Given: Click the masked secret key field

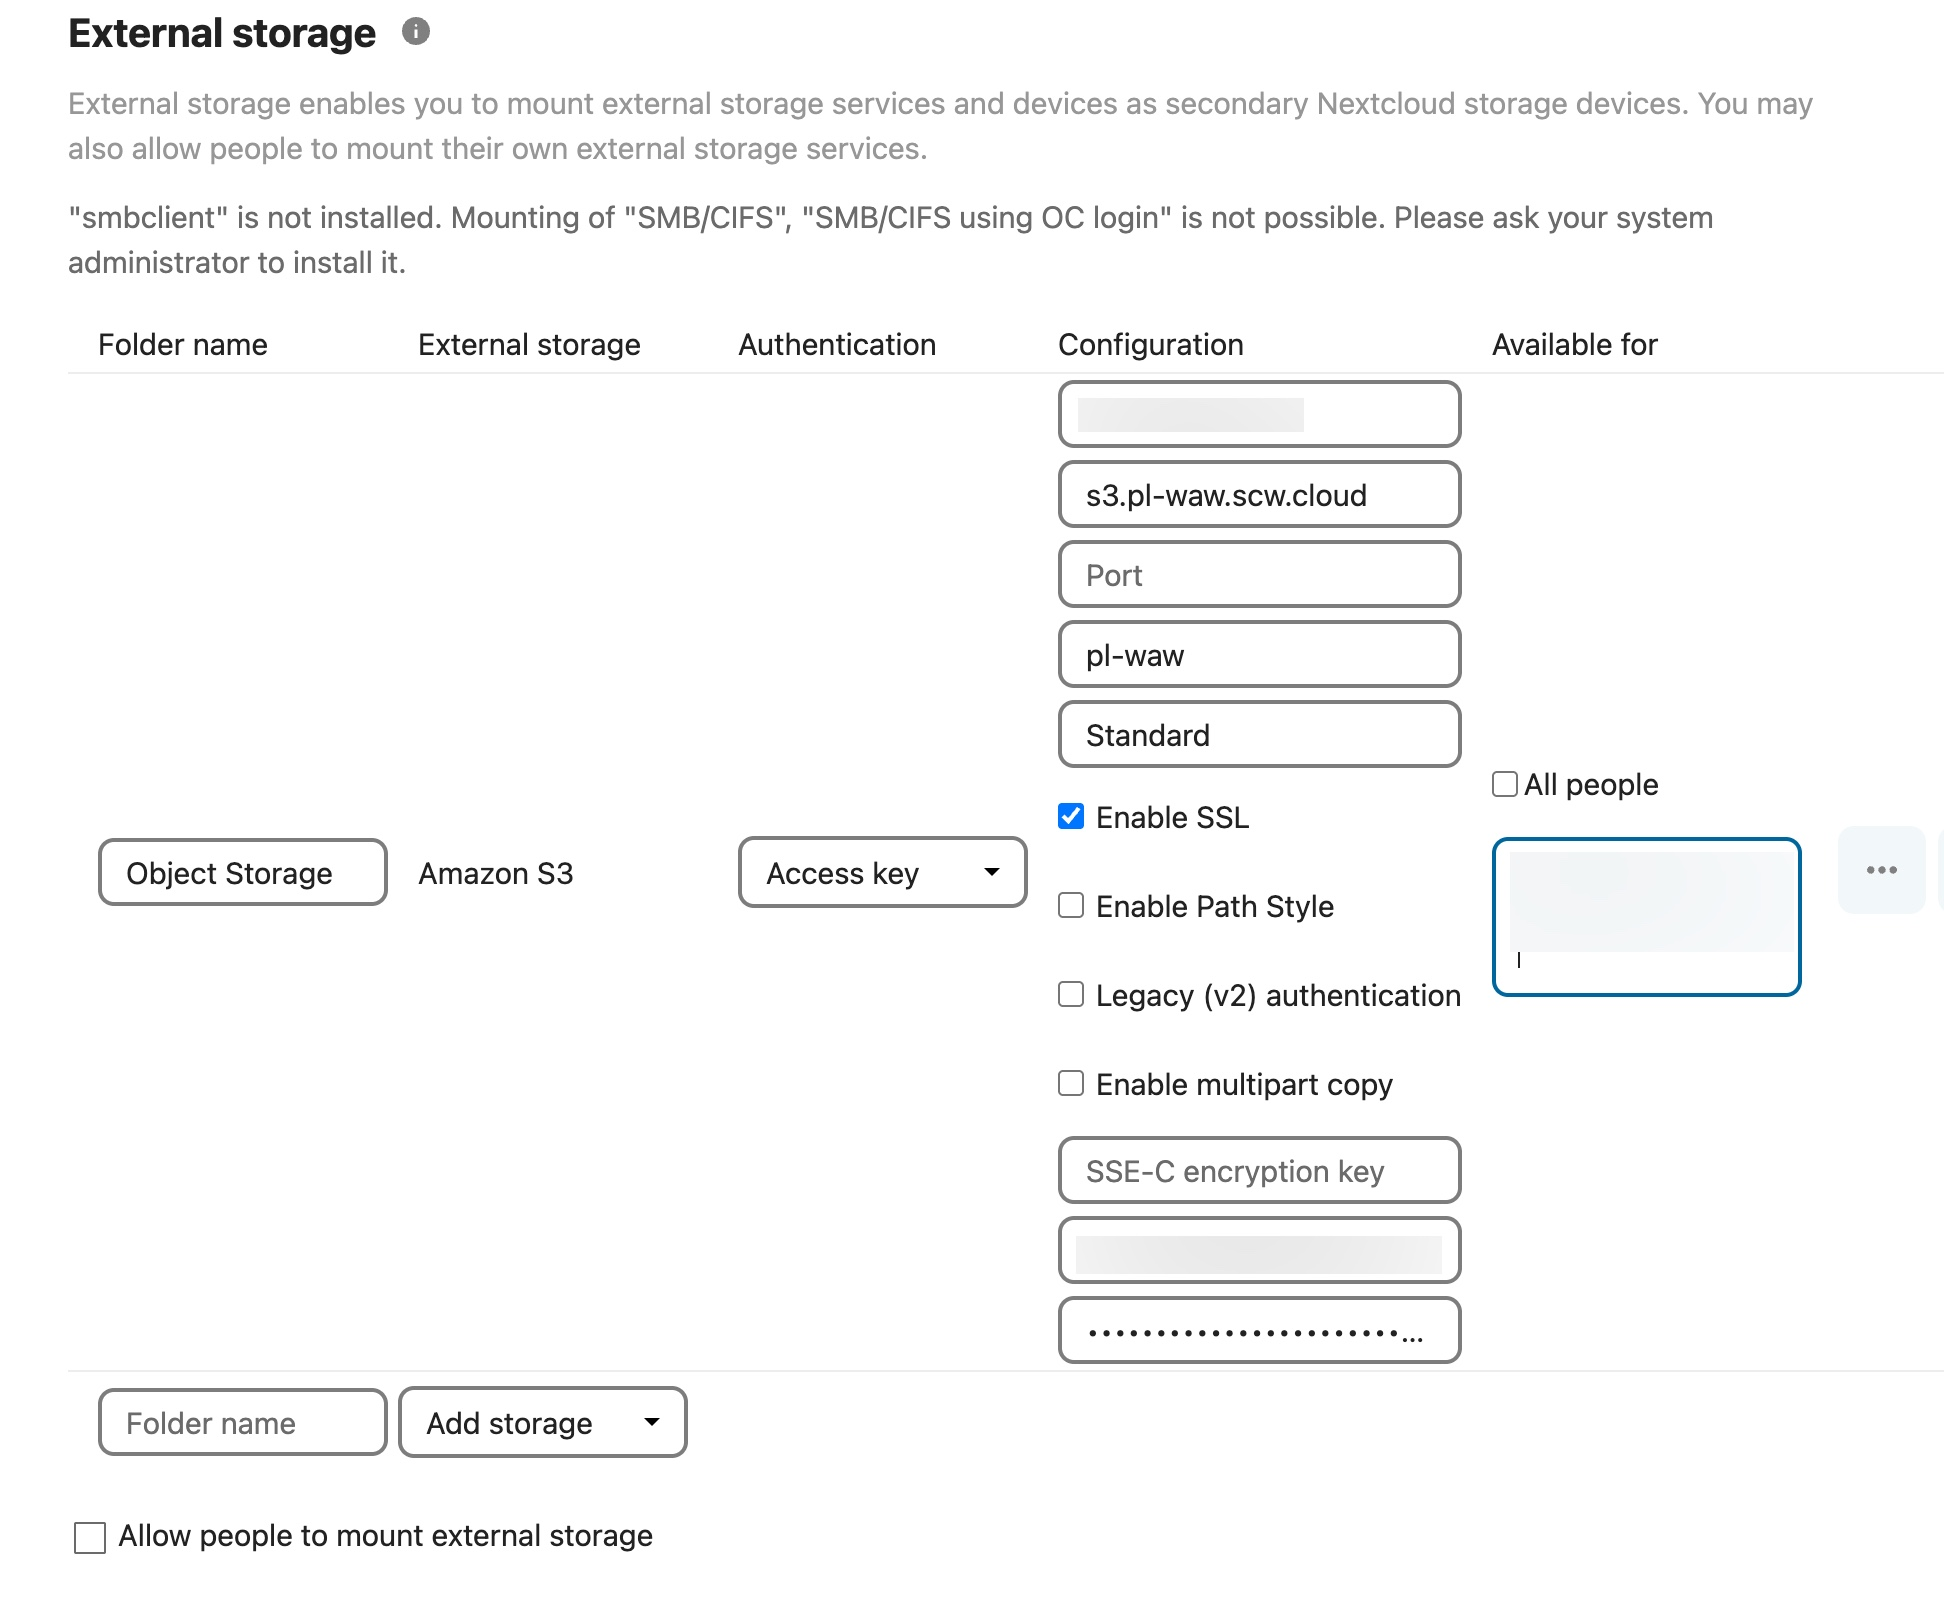Looking at the screenshot, I should coord(1259,1331).
